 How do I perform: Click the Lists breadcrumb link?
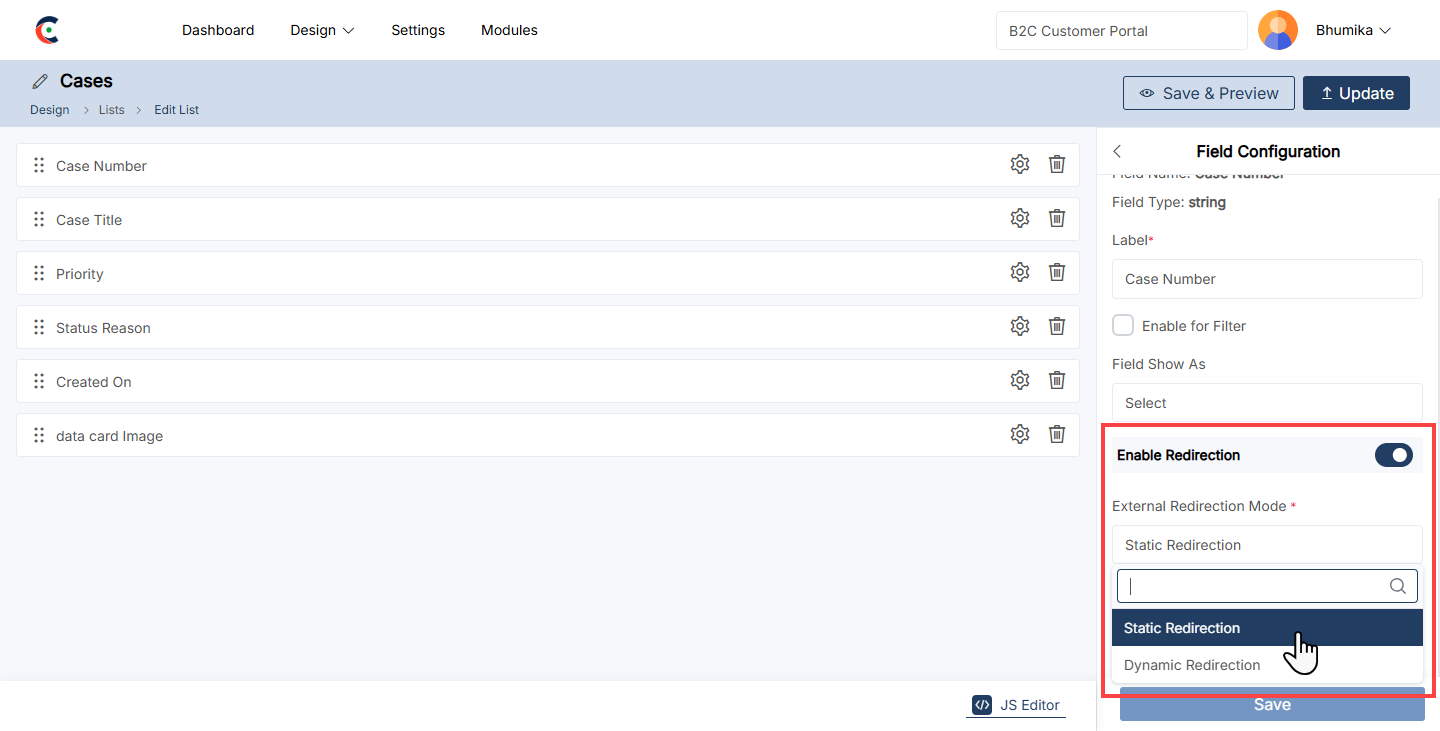[111, 110]
